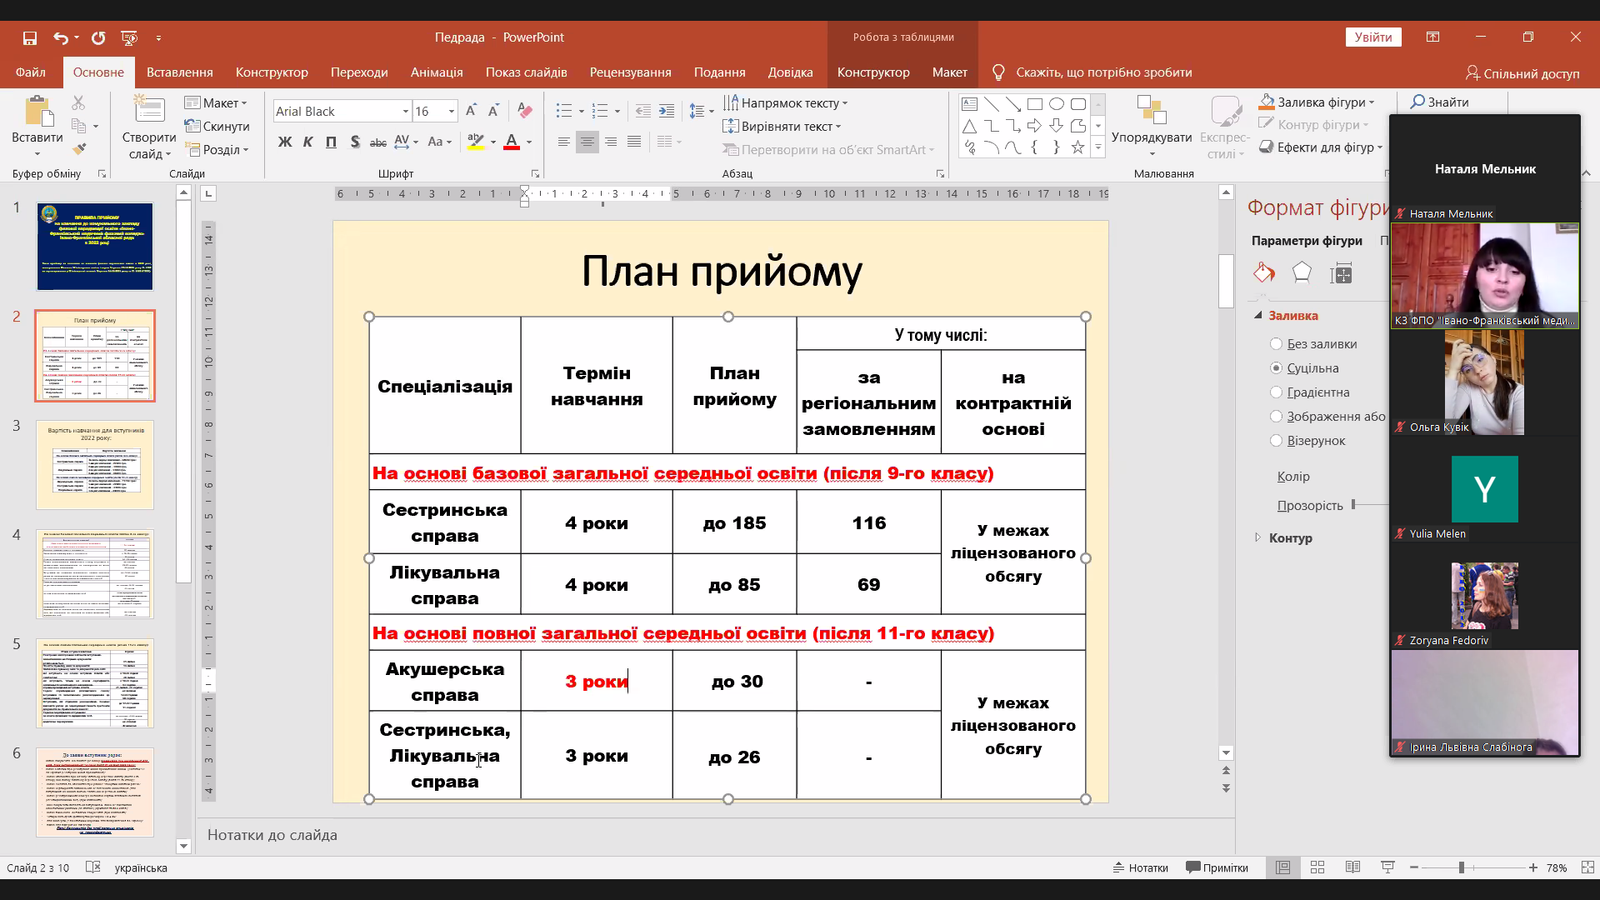Choose the 'Градієнтна' fill radio button

click(1276, 392)
